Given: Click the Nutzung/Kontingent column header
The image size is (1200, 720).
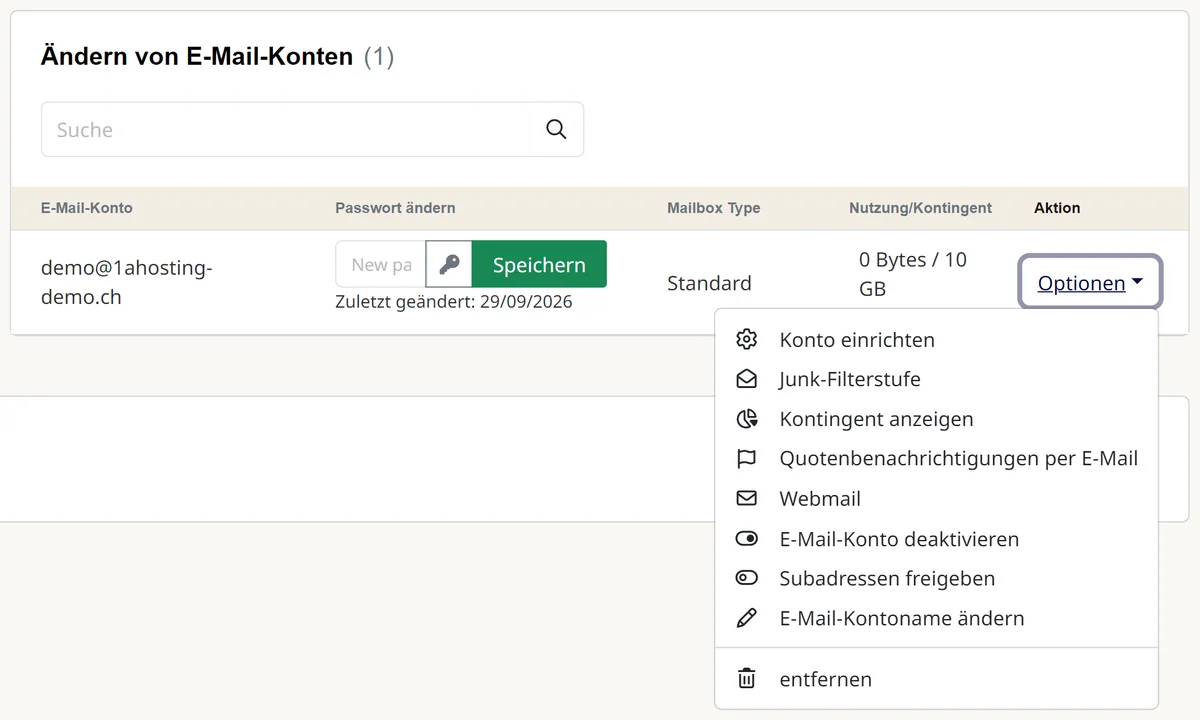Looking at the screenshot, I should 920,208.
